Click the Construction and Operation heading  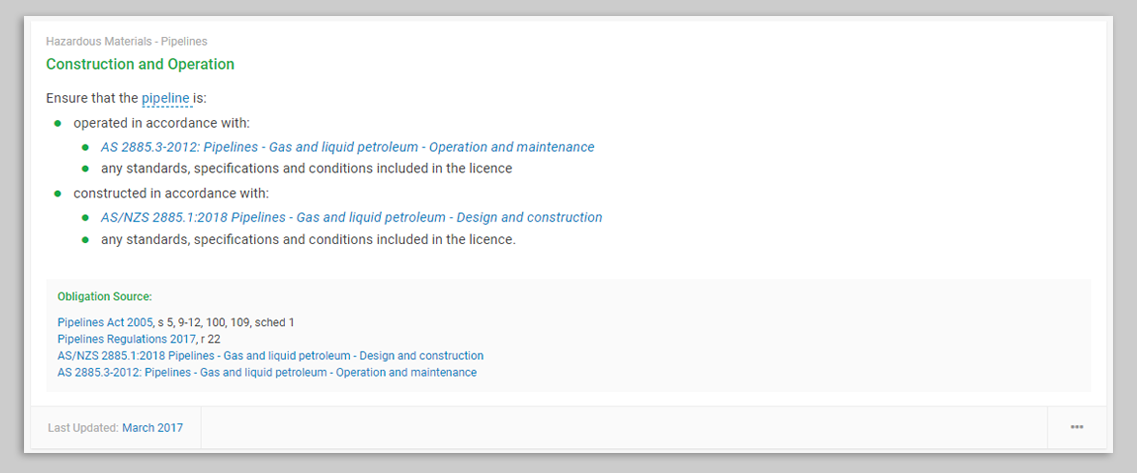tap(140, 64)
